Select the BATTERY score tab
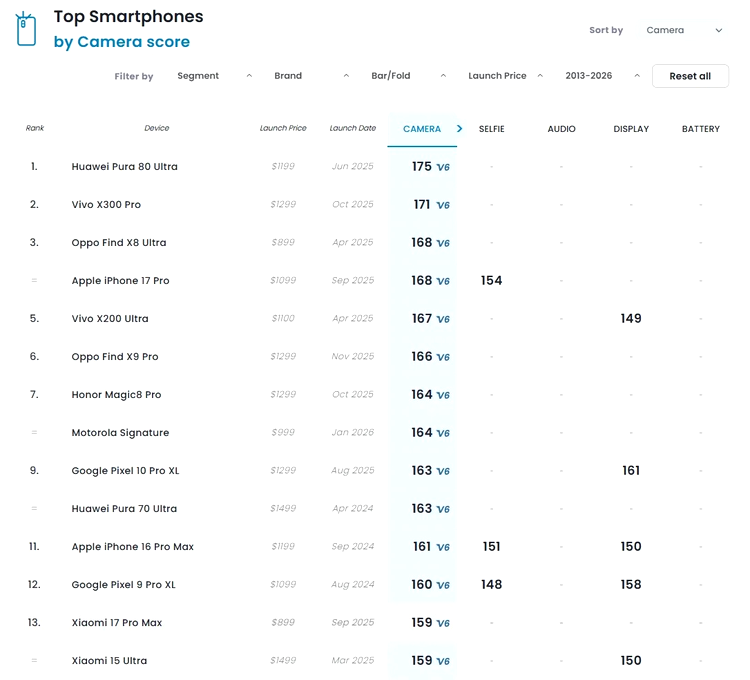This screenshot has width=750, height=680. point(700,129)
